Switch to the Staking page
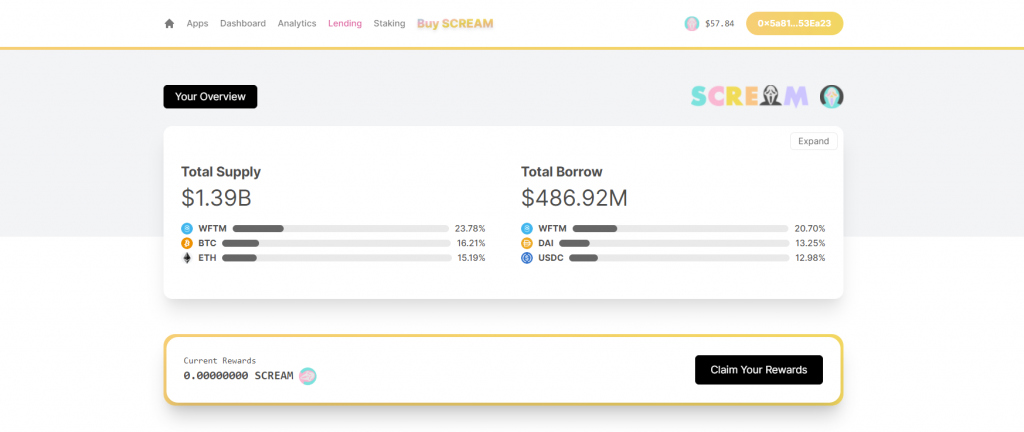 389,23
